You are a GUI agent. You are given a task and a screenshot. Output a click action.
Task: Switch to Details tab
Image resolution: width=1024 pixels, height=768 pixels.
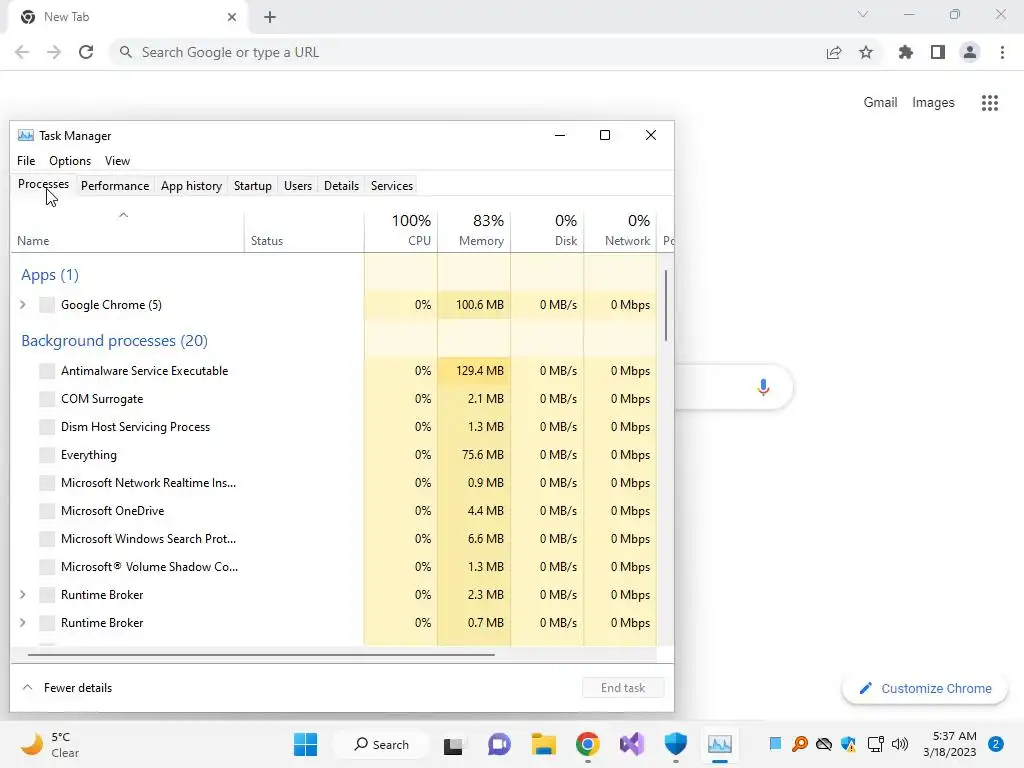click(342, 186)
